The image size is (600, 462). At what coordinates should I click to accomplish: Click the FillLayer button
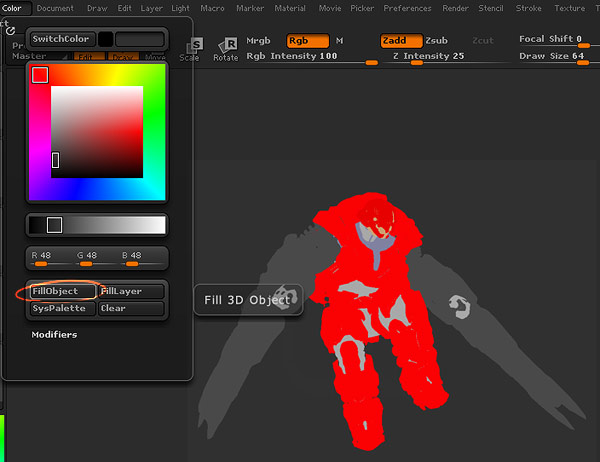[x=131, y=291]
